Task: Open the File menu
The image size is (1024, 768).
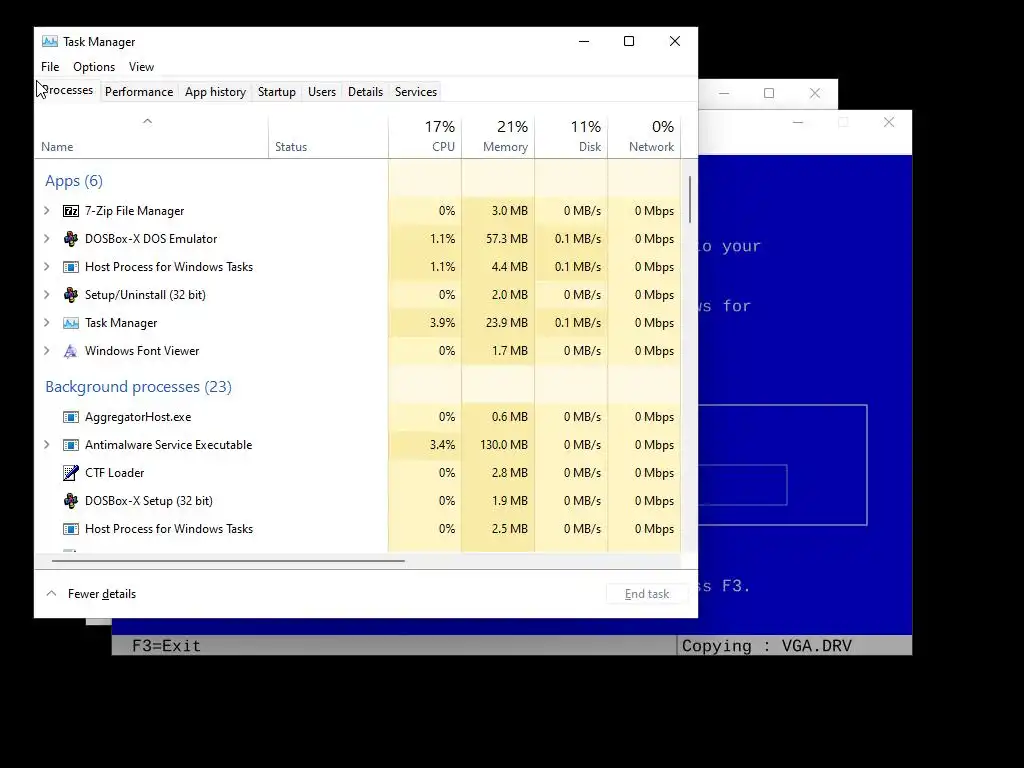Action: pos(50,67)
